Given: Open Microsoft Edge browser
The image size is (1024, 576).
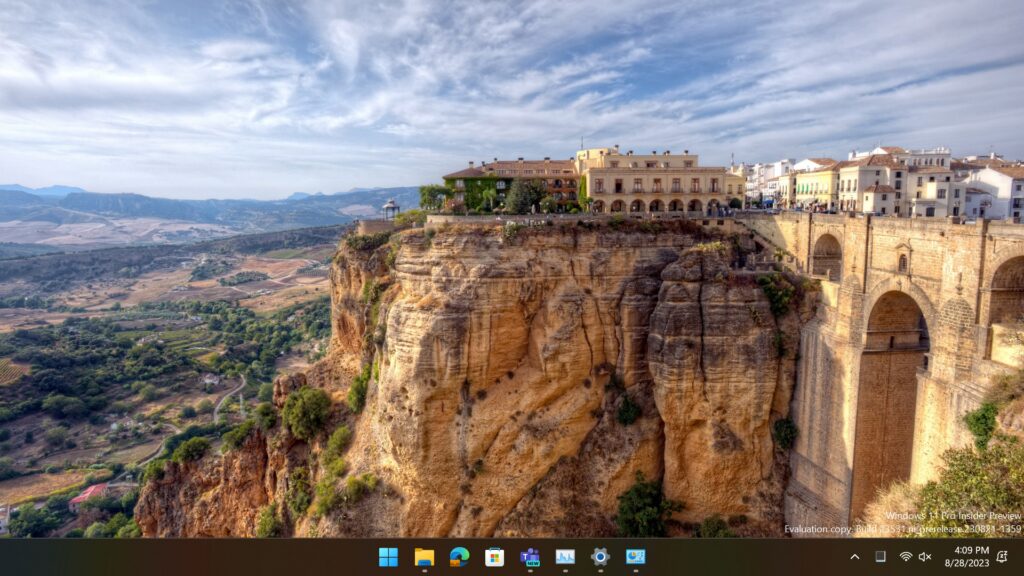Looking at the screenshot, I should point(459,557).
